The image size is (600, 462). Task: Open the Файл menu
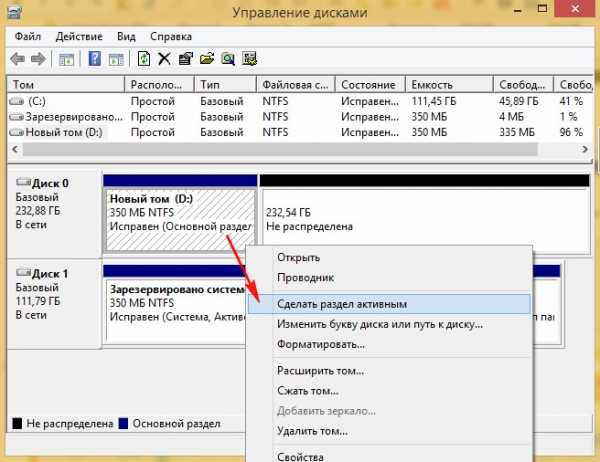click(x=28, y=36)
